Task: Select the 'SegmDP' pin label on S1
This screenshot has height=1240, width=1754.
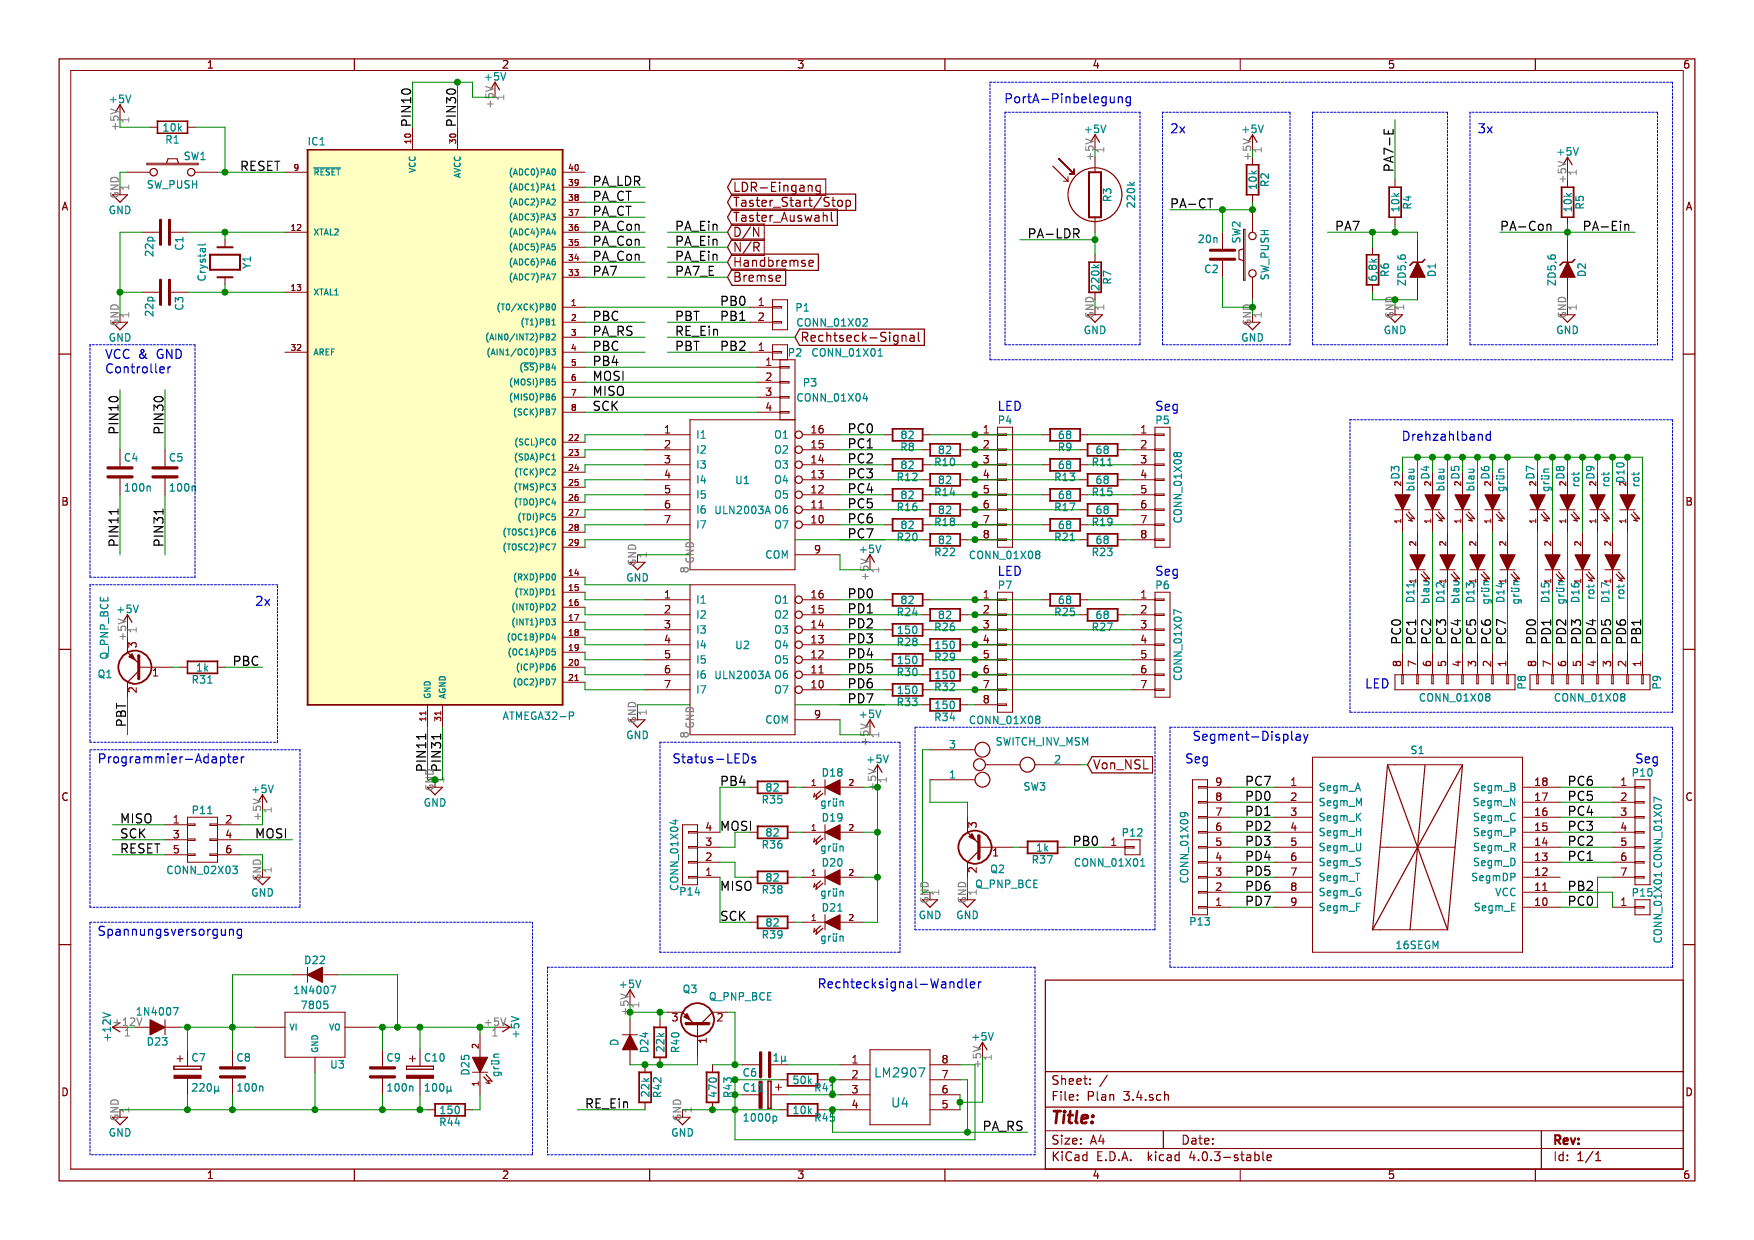Action: (1493, 877)
